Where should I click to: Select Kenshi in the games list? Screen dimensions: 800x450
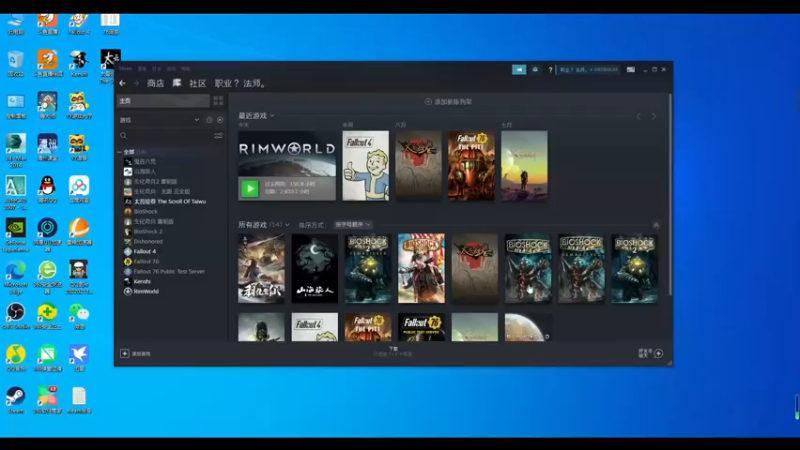pyautogui.click(x=142, y=282)
